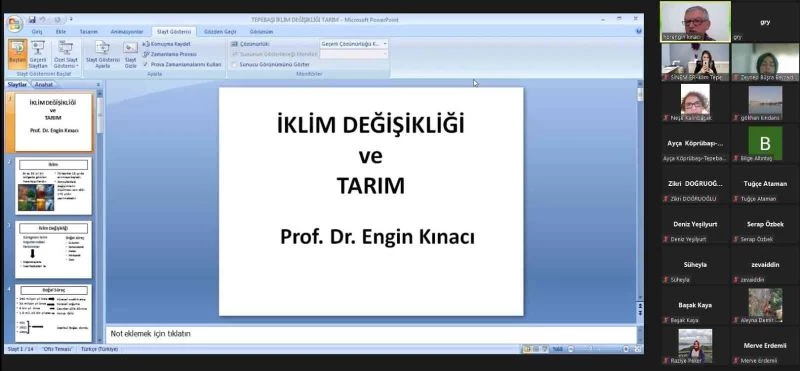Click the Redo icon in quick access toolbar
Viewport: 800px width, 371px height.
(58, 20)
